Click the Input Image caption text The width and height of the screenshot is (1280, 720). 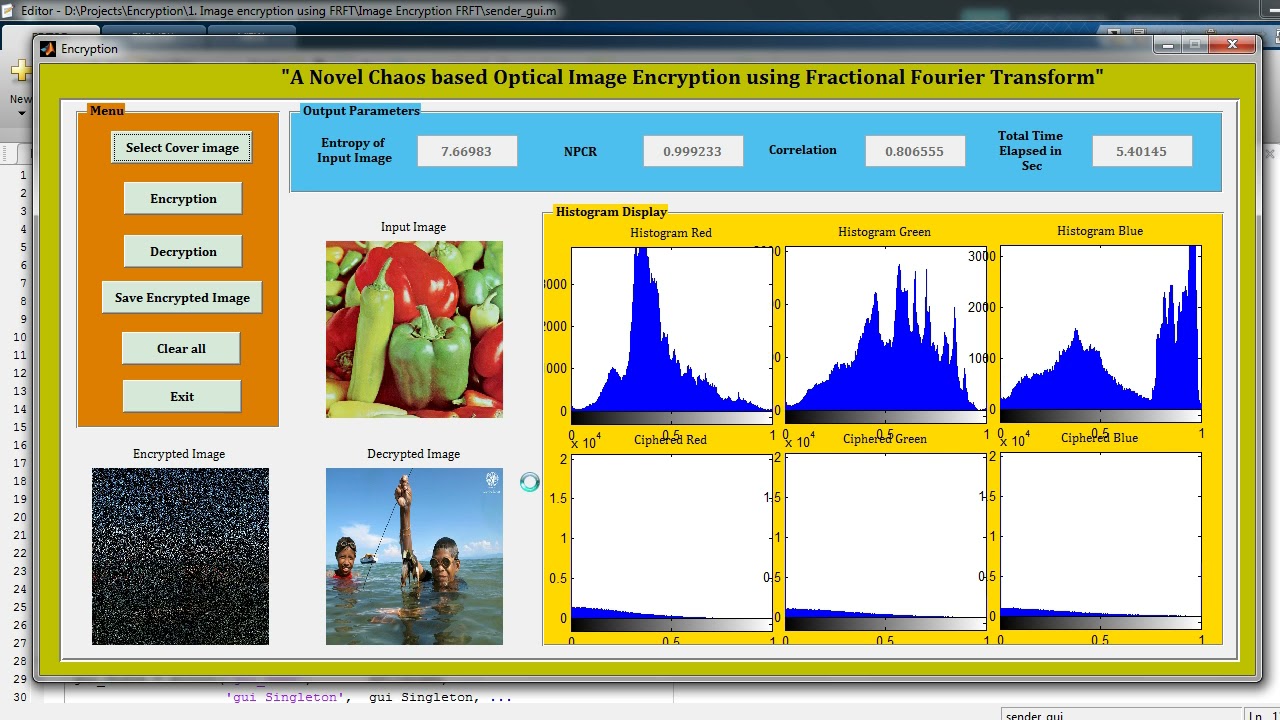[413, 227]
